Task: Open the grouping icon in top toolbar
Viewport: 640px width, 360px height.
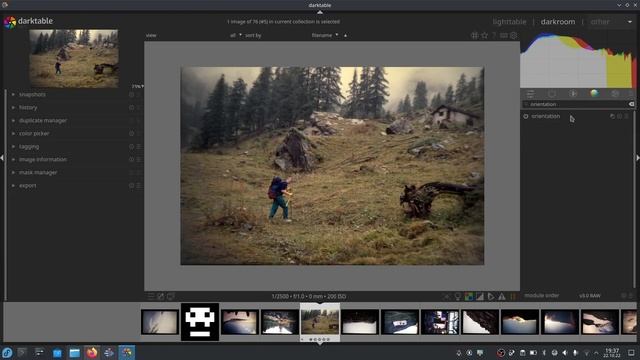Action: (x=474, y=36)
